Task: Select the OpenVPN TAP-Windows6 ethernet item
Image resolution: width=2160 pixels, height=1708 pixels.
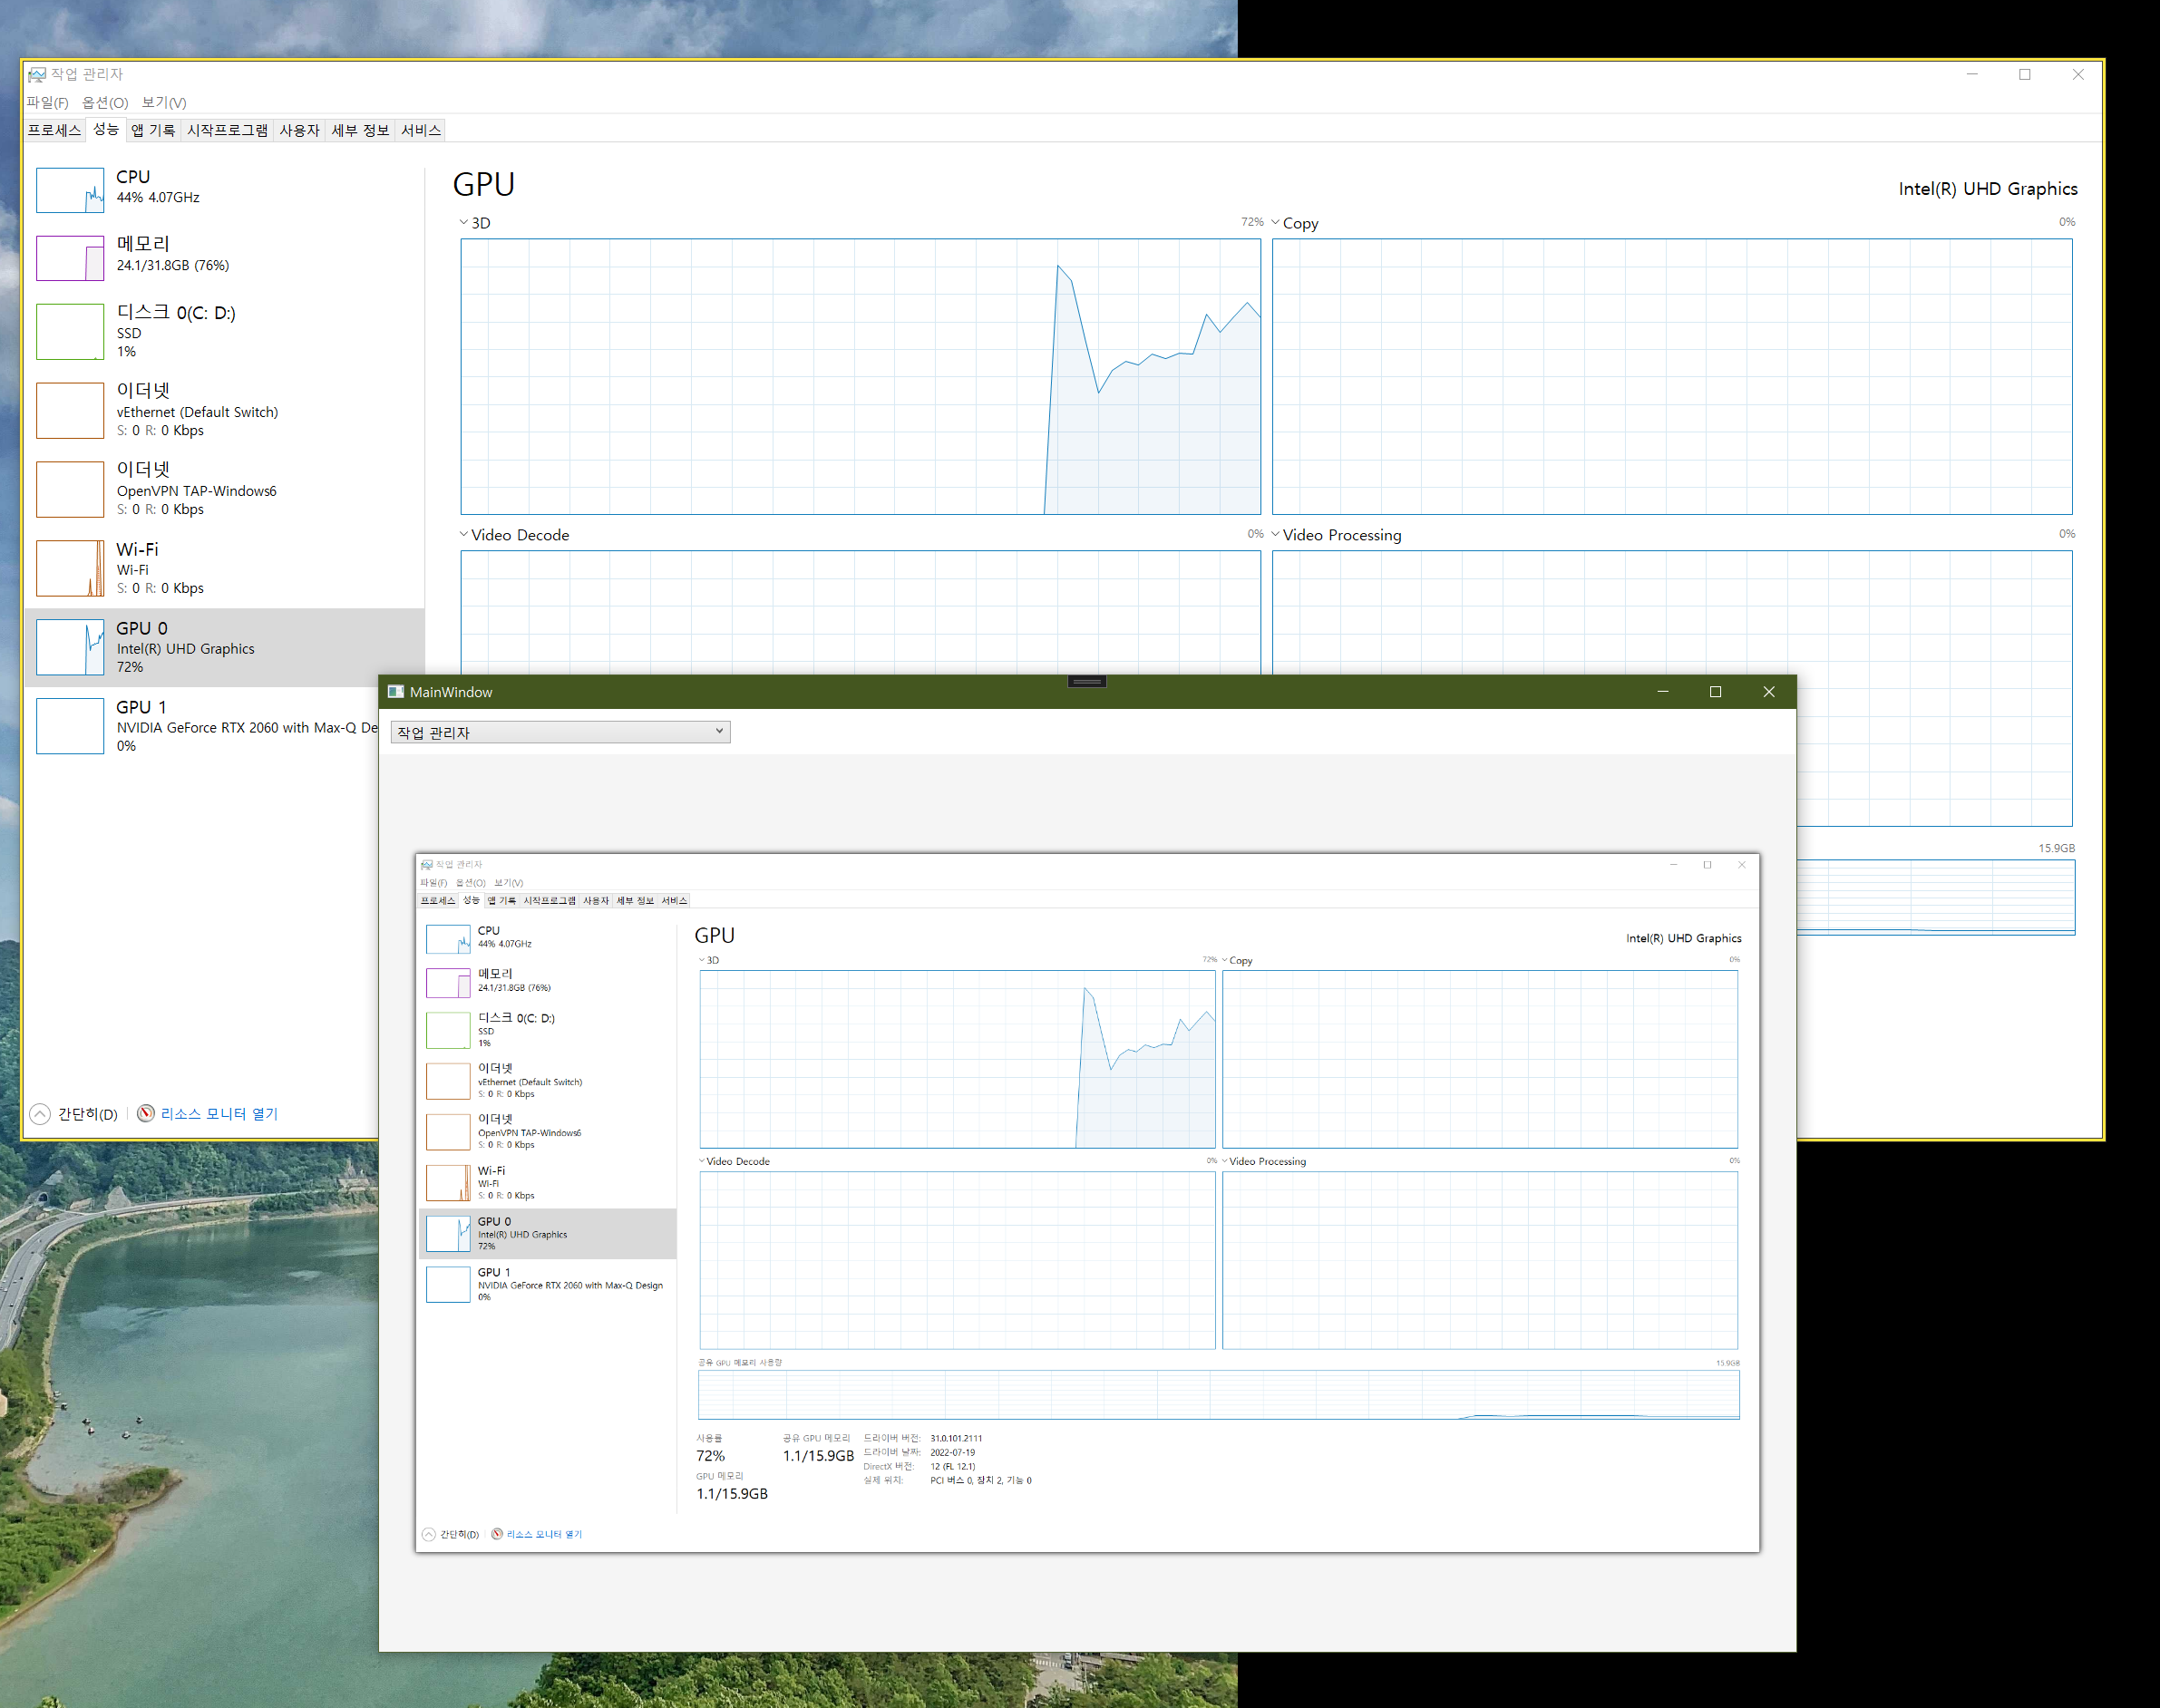Action: (196, 490)
